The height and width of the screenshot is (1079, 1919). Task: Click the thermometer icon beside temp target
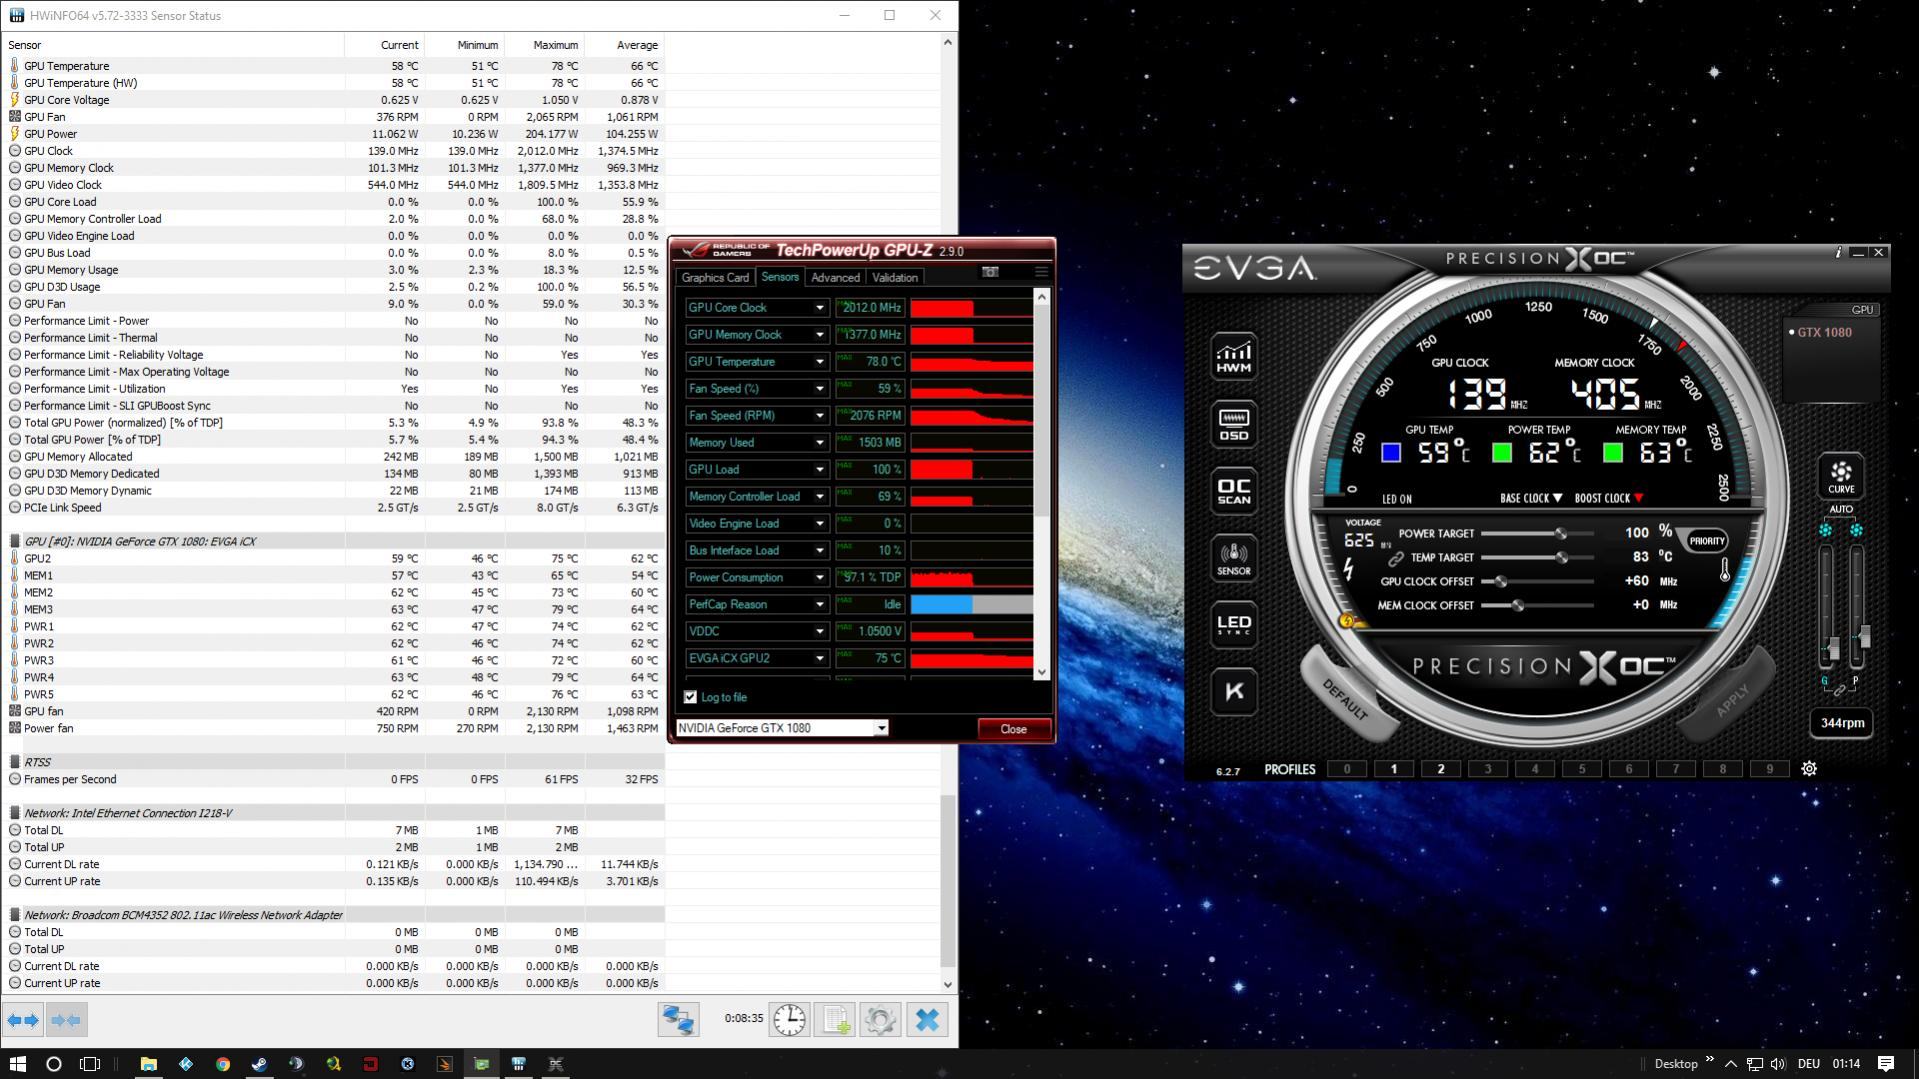tap(1725, 570)
